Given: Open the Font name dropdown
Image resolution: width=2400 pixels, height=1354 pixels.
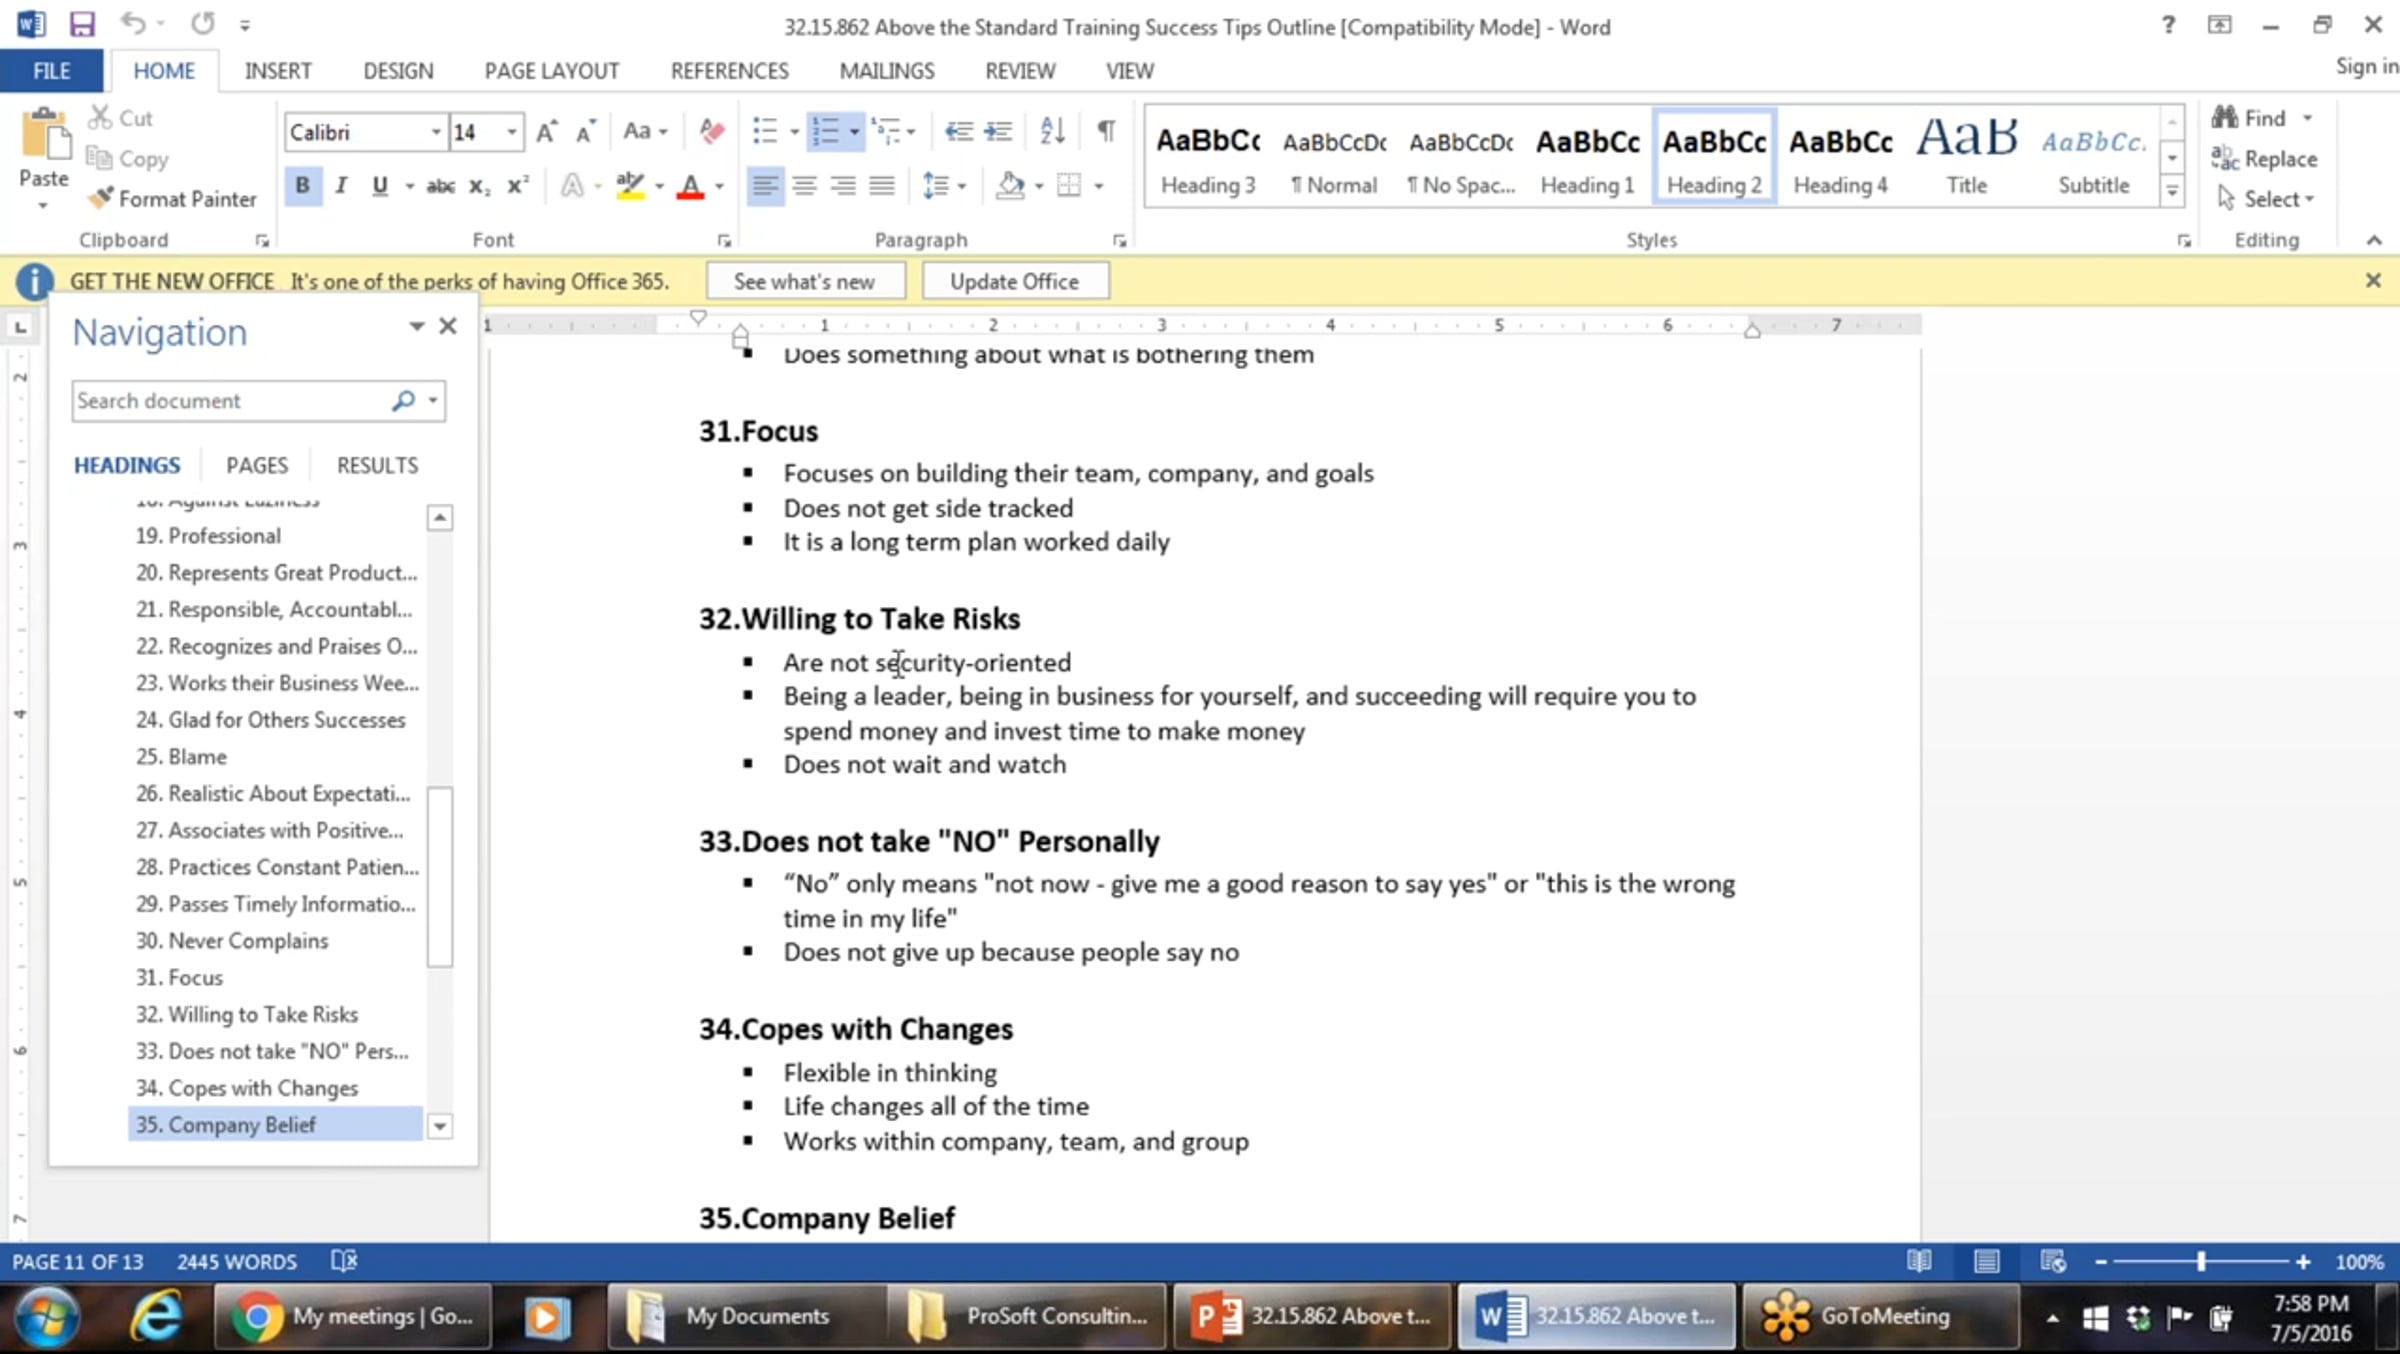Looking at the screenshot, I should pos(436,132).
